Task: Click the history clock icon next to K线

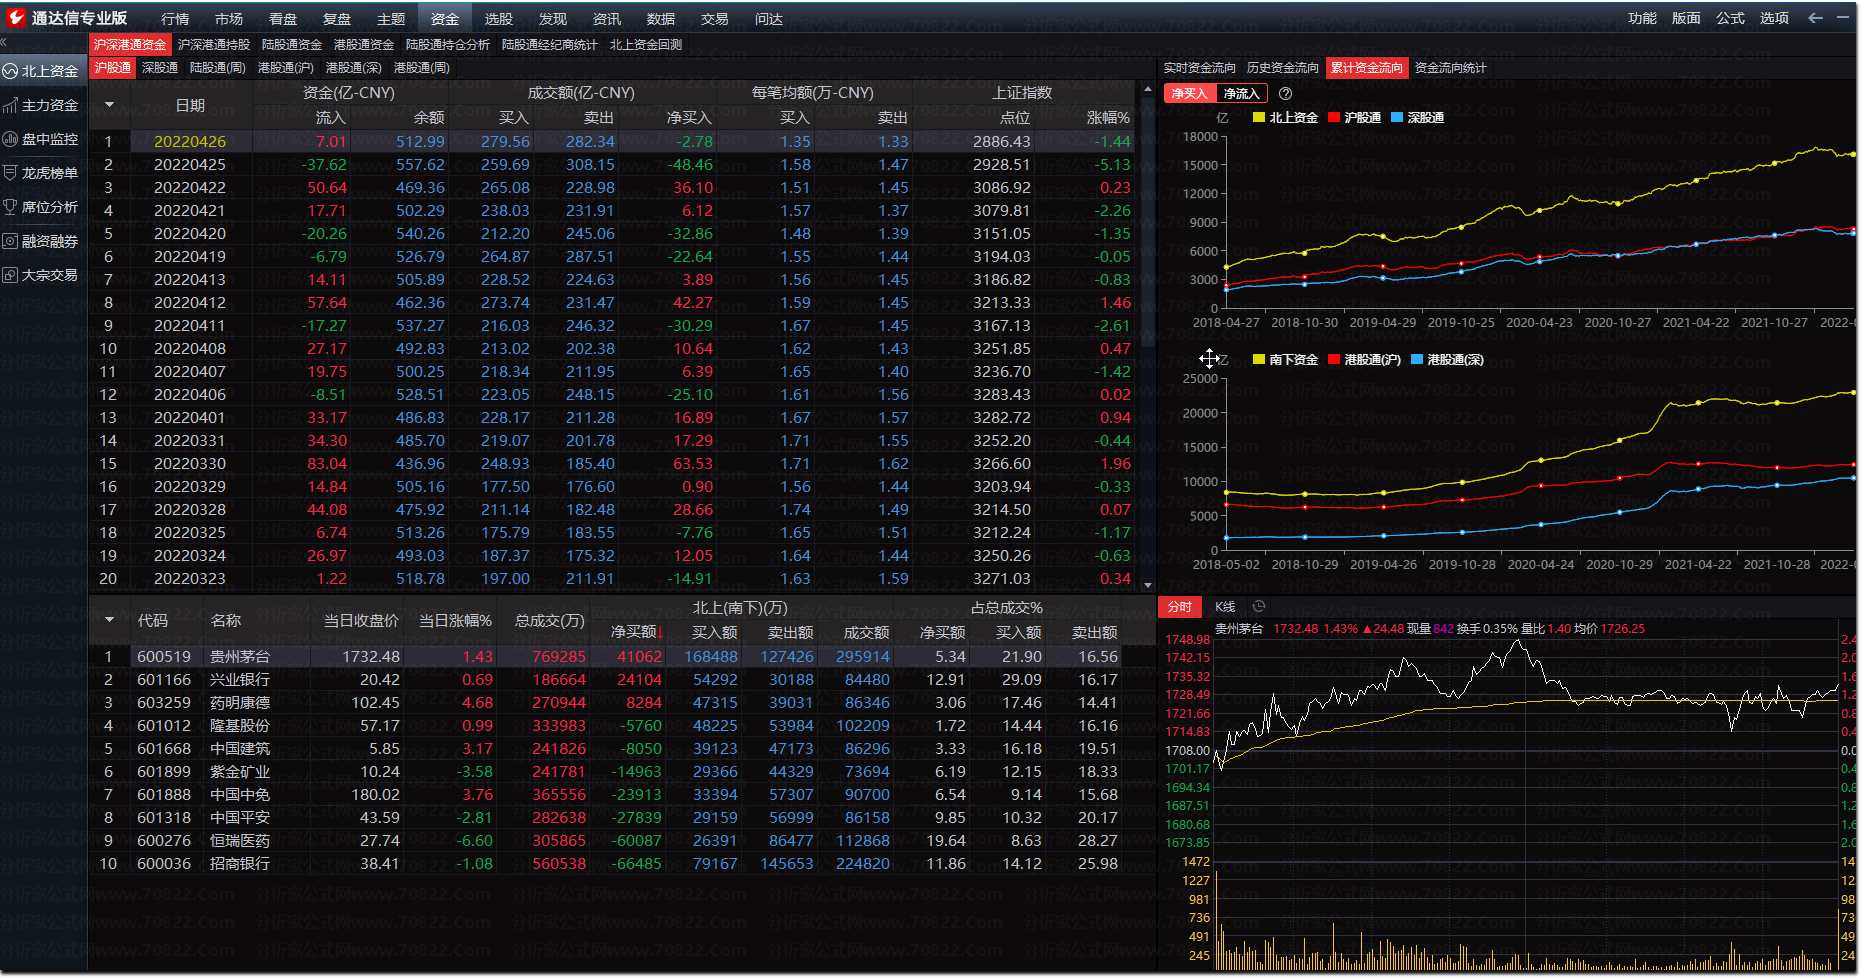Action: (x=1259, y=606)
